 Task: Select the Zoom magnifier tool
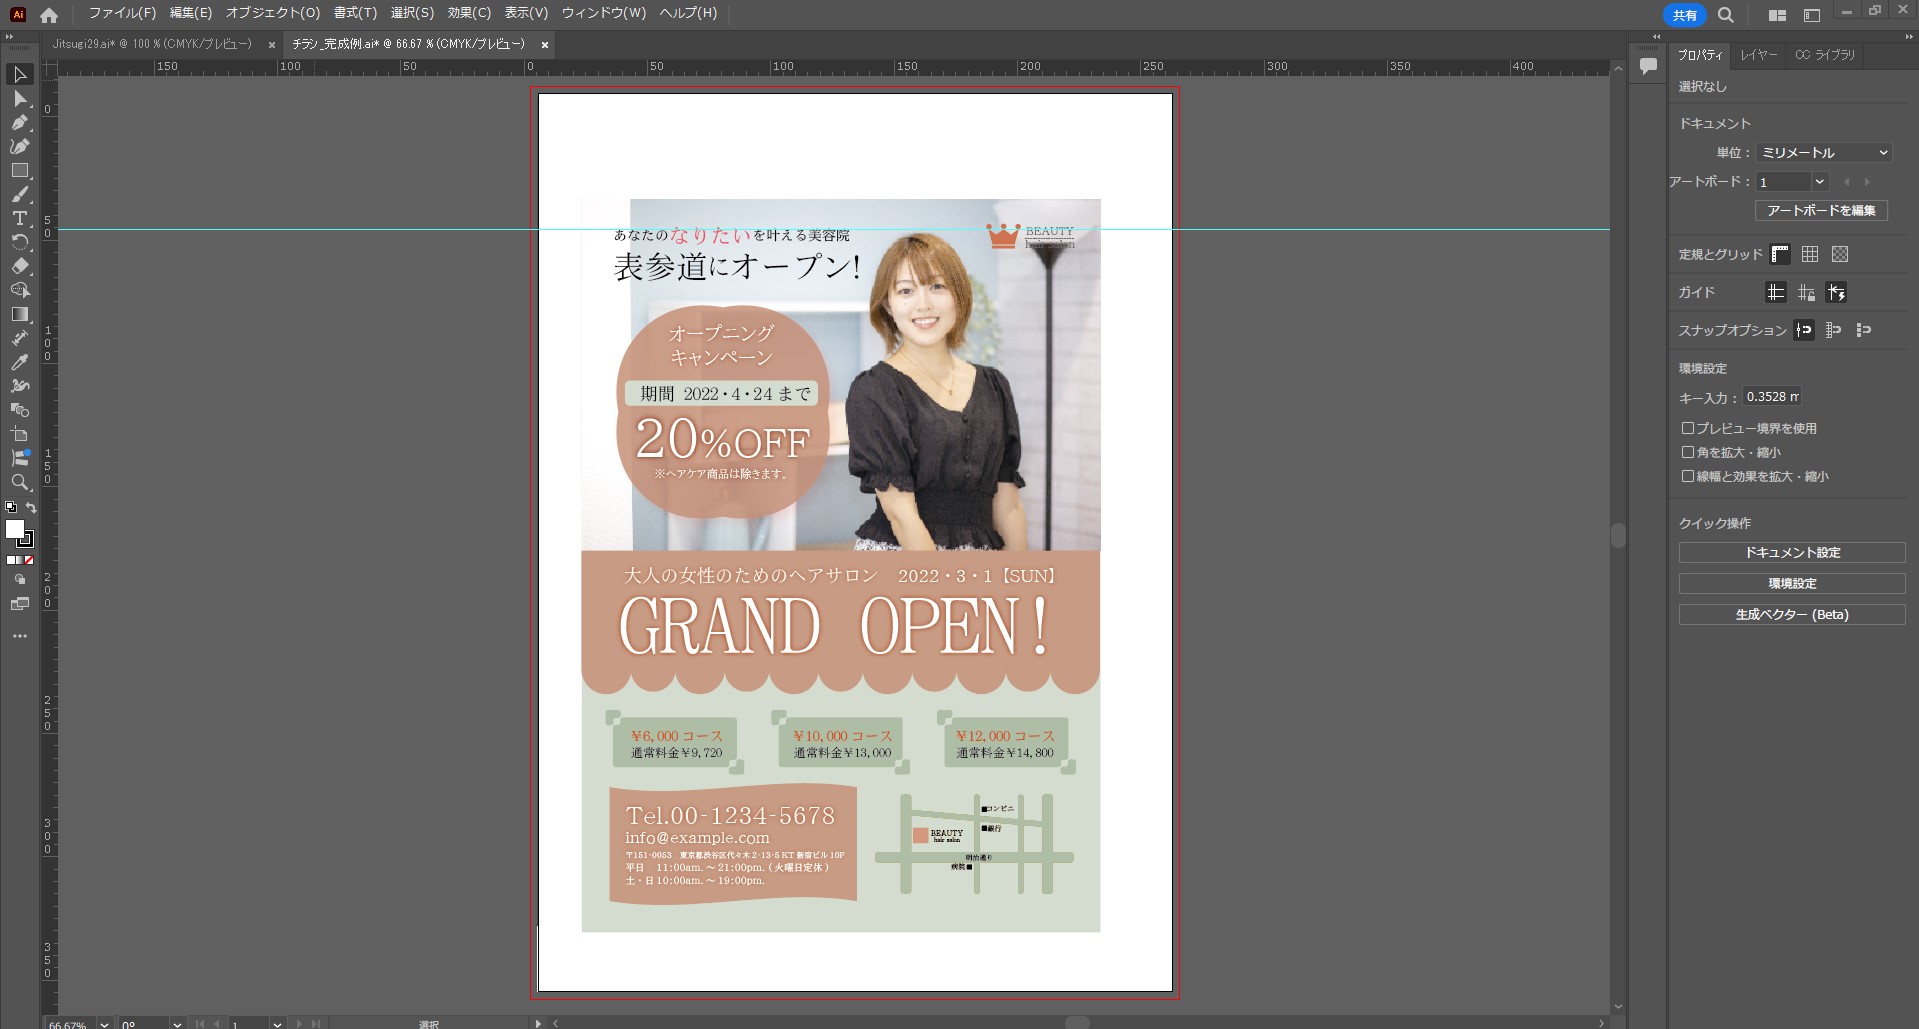click(19, 482)
